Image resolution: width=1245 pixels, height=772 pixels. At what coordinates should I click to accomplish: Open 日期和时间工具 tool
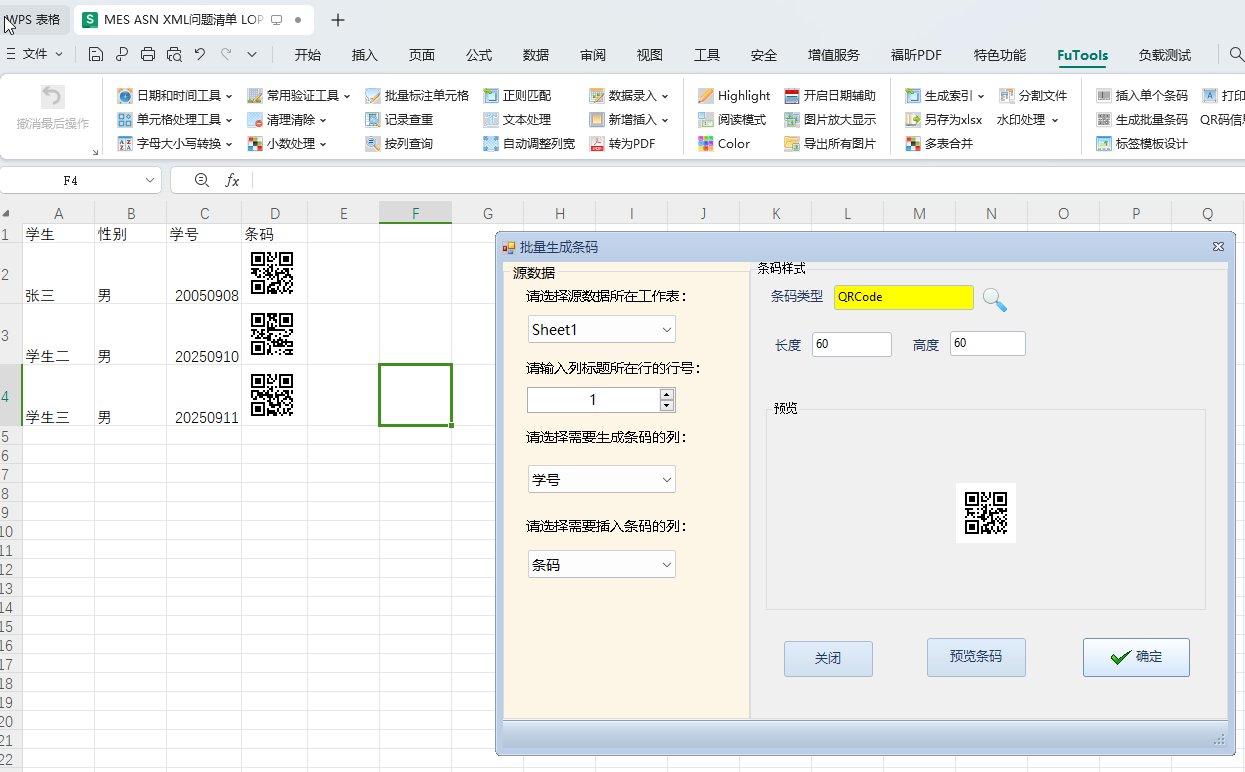point(175,96)
